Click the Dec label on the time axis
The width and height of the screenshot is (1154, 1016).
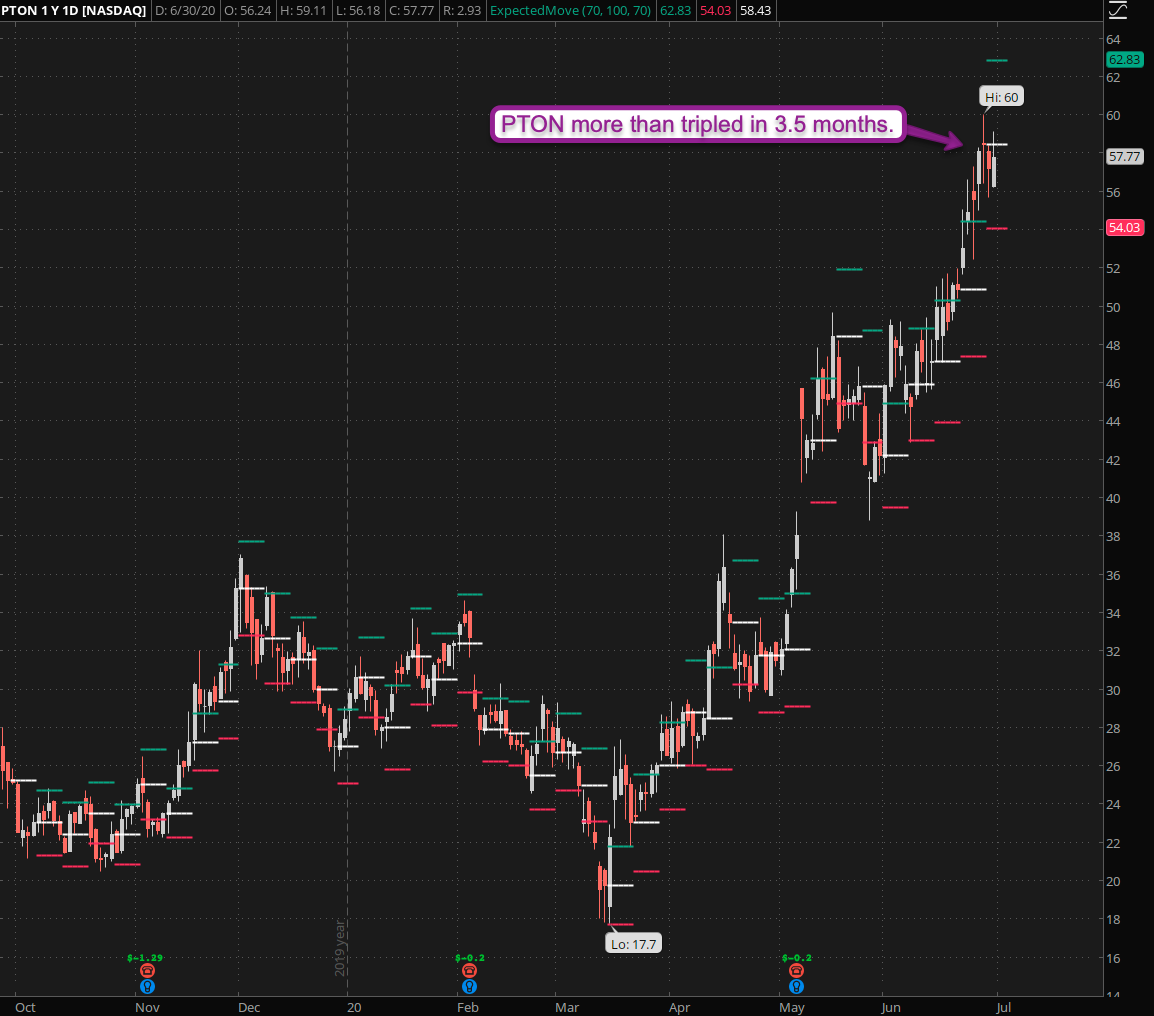pyautogui.click(x=249, y=1007)
